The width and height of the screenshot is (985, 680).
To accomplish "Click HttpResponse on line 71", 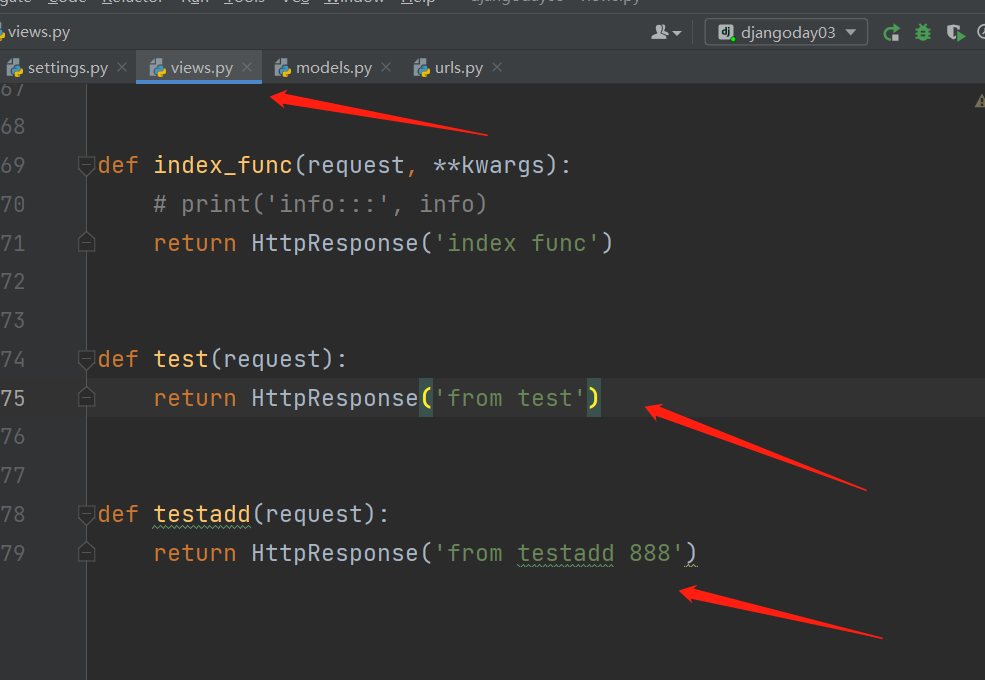I will (335, 243).
